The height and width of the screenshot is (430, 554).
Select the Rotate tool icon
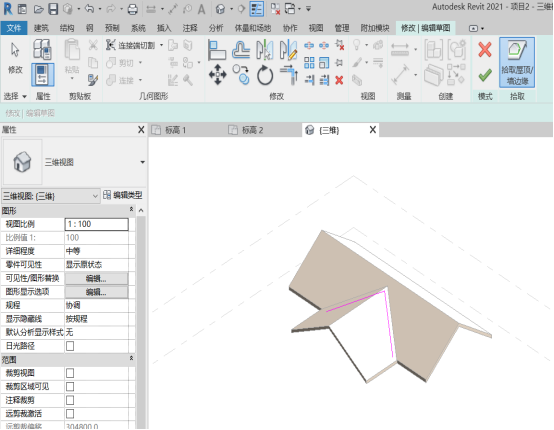[x=265, y=75]
